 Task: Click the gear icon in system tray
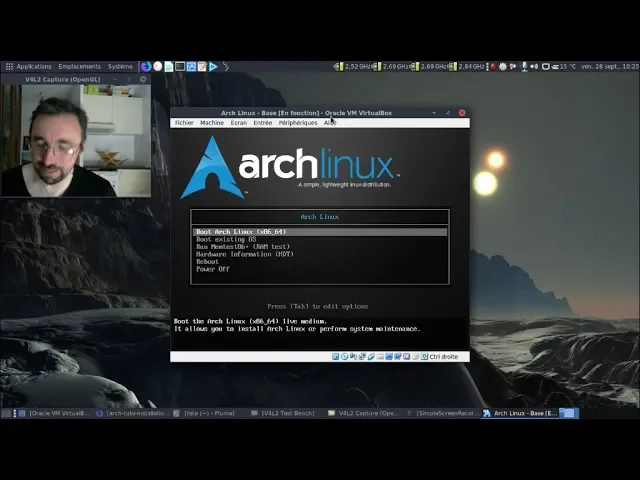503,67
